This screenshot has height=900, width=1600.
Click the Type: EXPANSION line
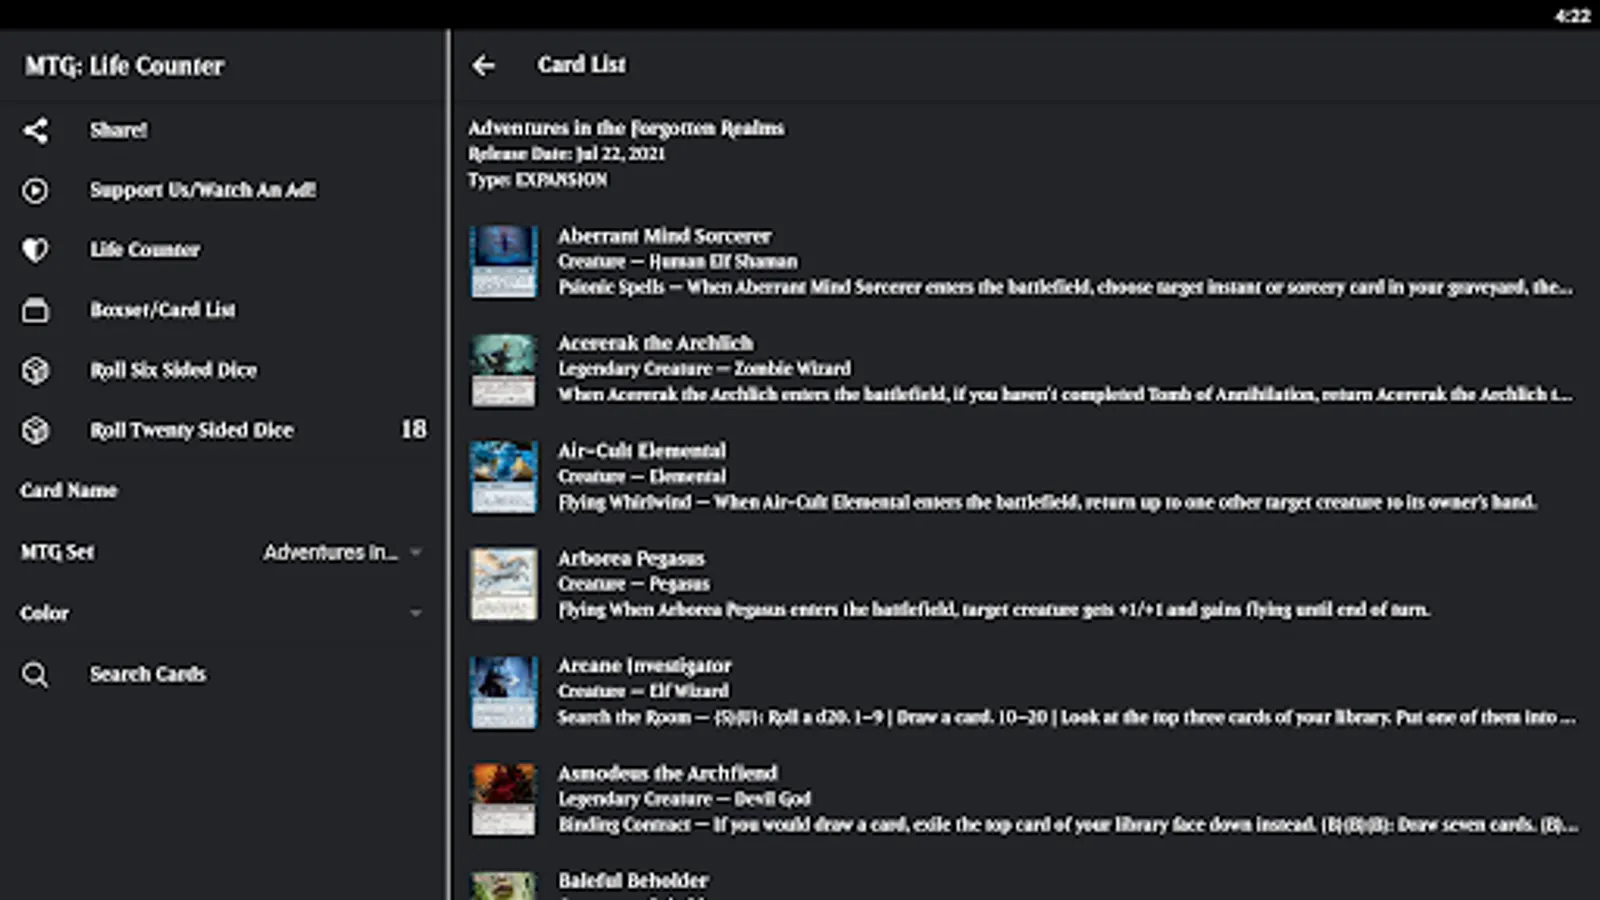pos(538,180)
